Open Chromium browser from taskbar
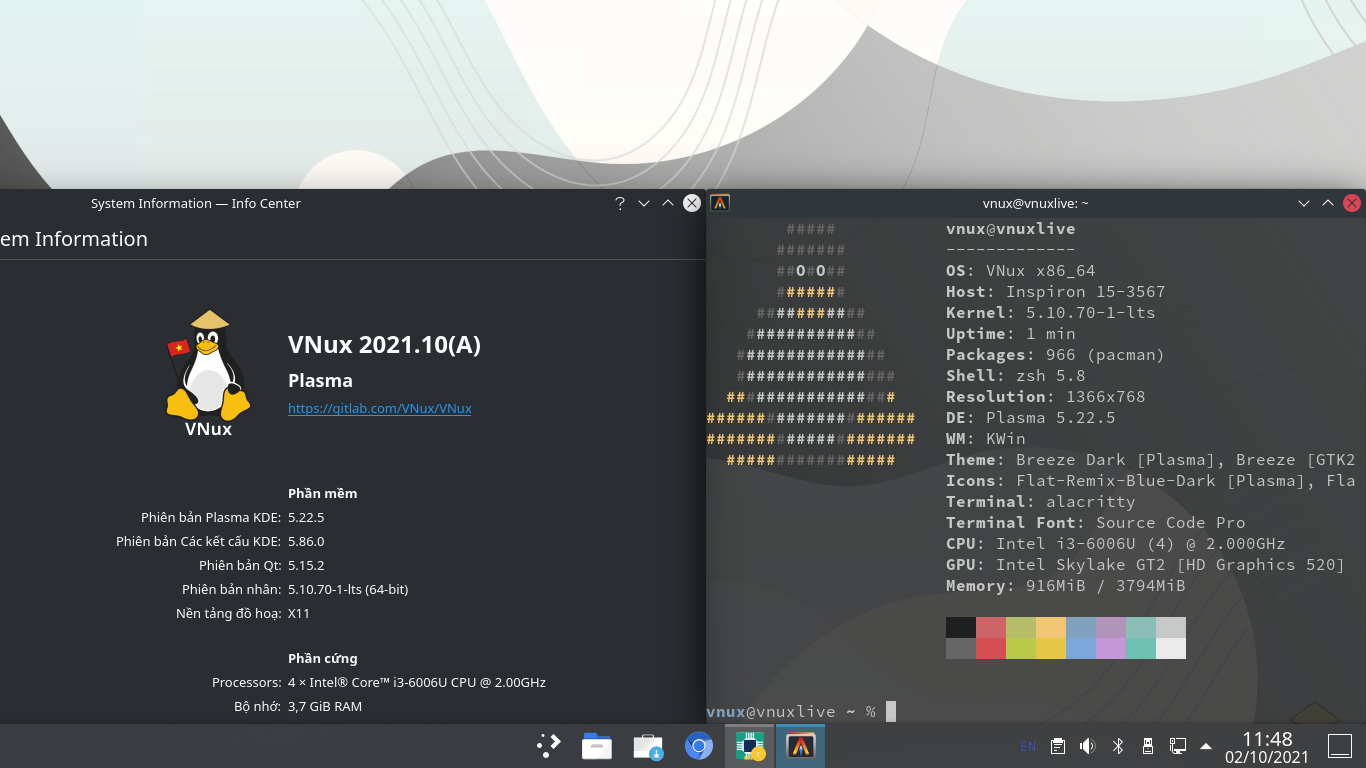Screen dimensions: 1366x768 [698, 746]
